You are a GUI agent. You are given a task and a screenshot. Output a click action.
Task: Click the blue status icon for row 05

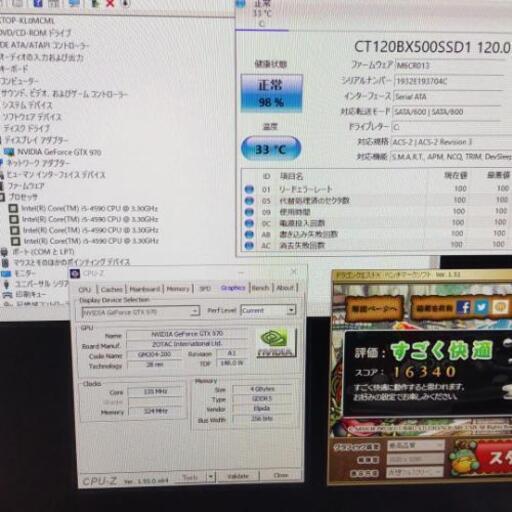(x=249, y=201)
